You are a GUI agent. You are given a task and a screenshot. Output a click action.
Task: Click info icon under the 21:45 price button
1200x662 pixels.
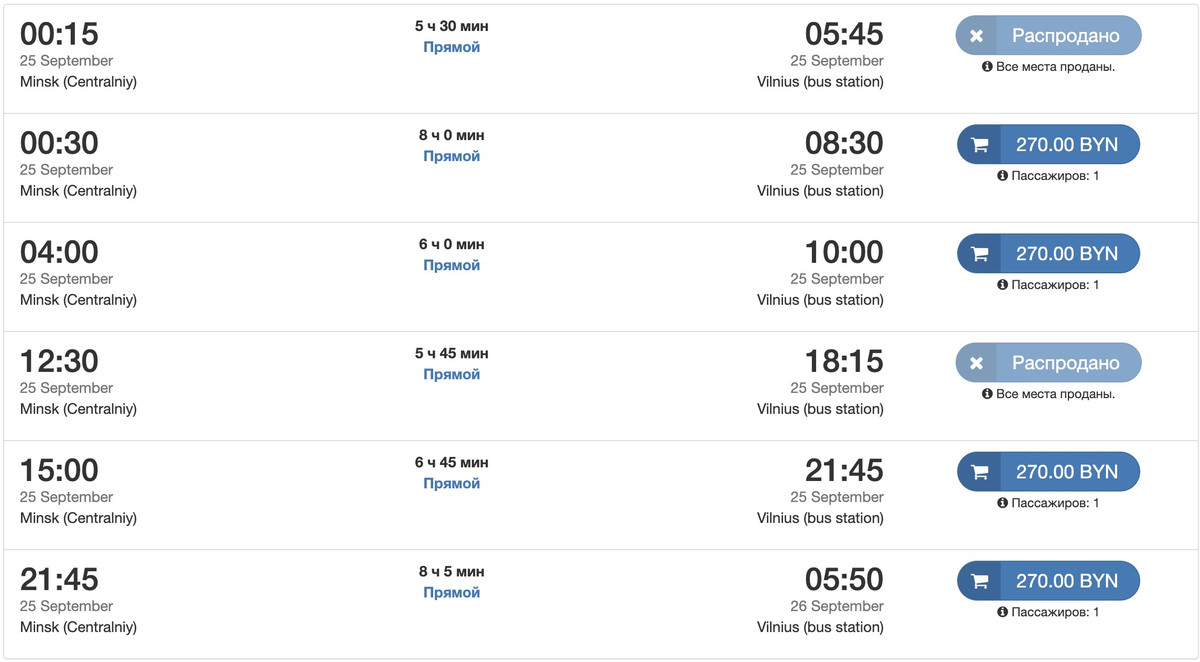(1002, 612)
